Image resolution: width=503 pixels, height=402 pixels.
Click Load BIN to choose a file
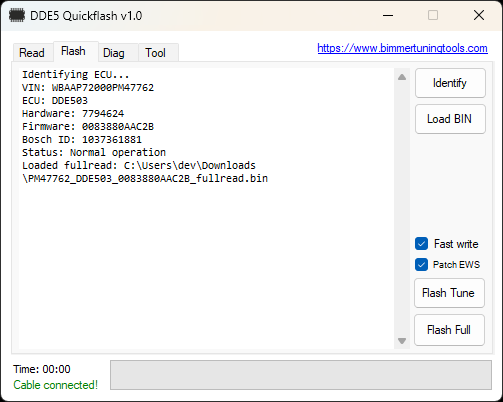pos(450,119)
